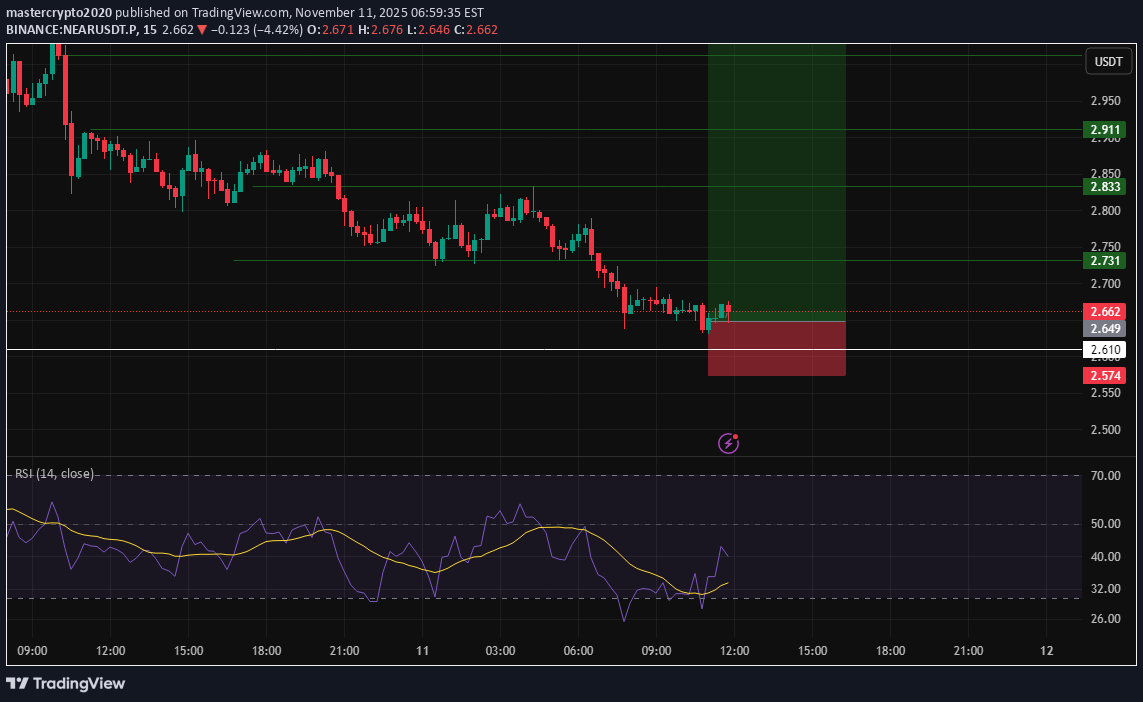Click the RSI (14, close) indicator label
The width and height of the screenshot is (1143, 702).
coord(53,473)
